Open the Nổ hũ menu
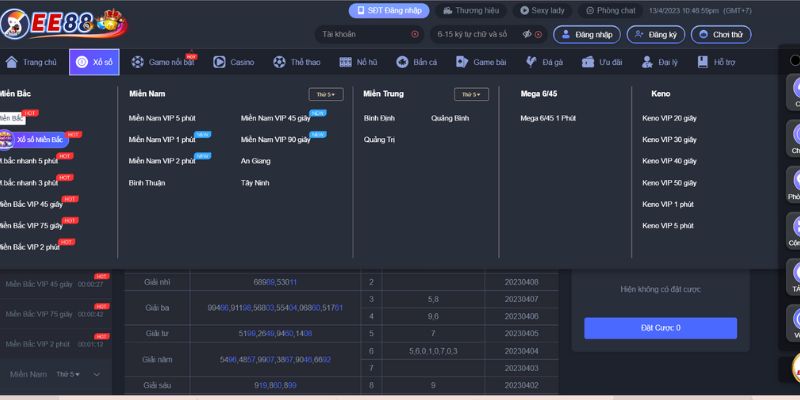800x400 pixels. coord(358,62)
